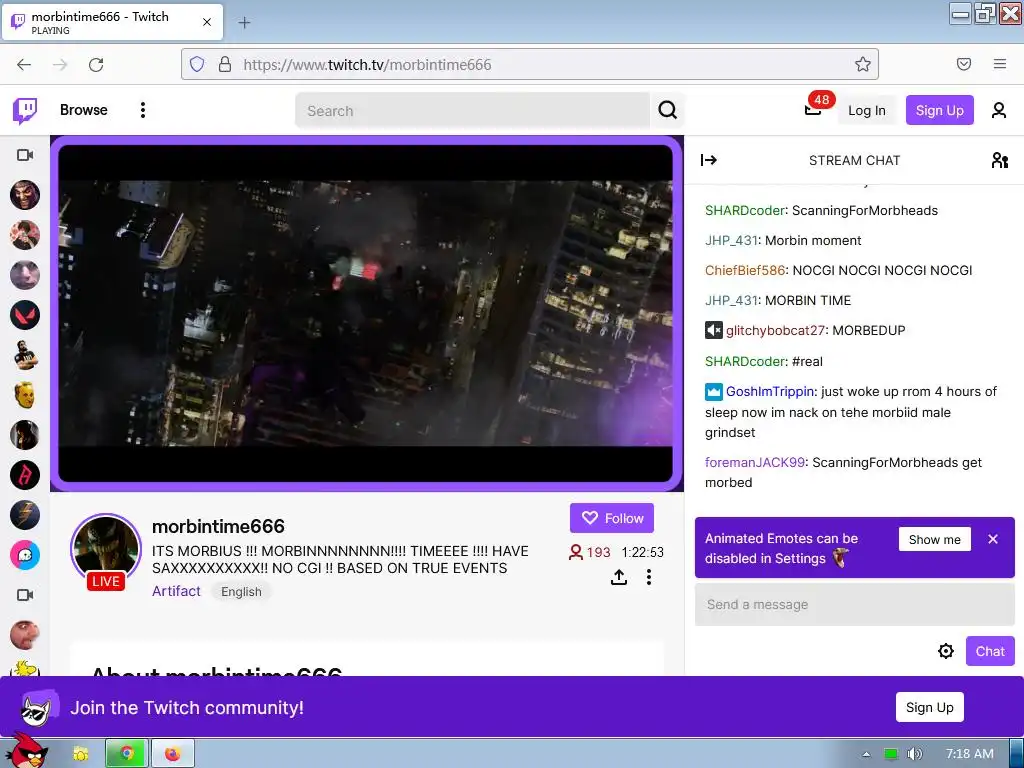This screenshot has width=1024, height=768.
Task: Click glitchybobcat27 username in chat
Action: tap(775, 330)
